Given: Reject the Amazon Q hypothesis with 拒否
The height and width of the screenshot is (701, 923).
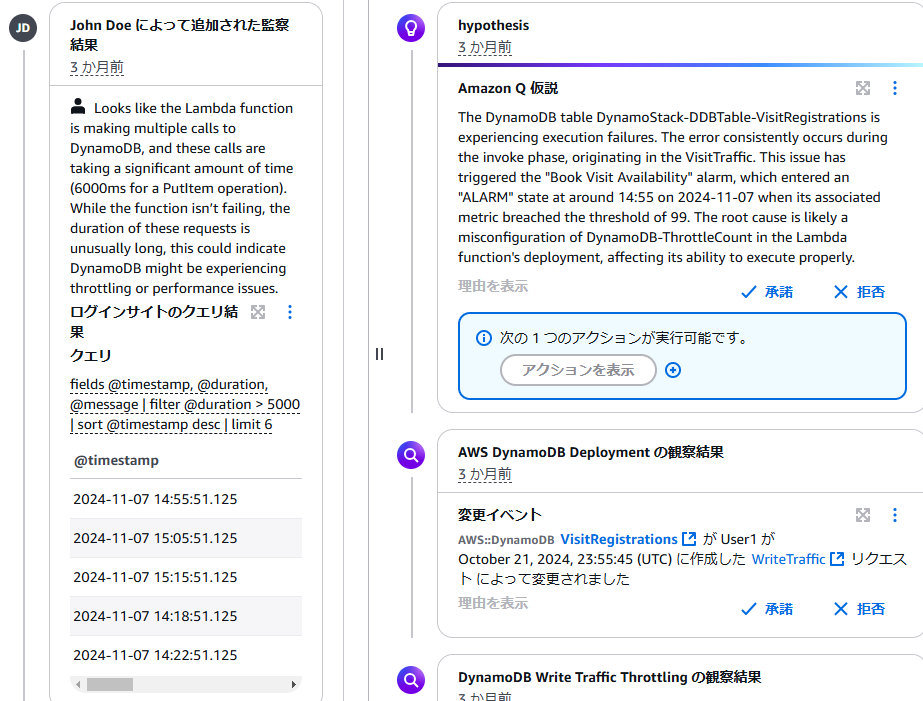Looking at the screenshot, I should point(859,292).
